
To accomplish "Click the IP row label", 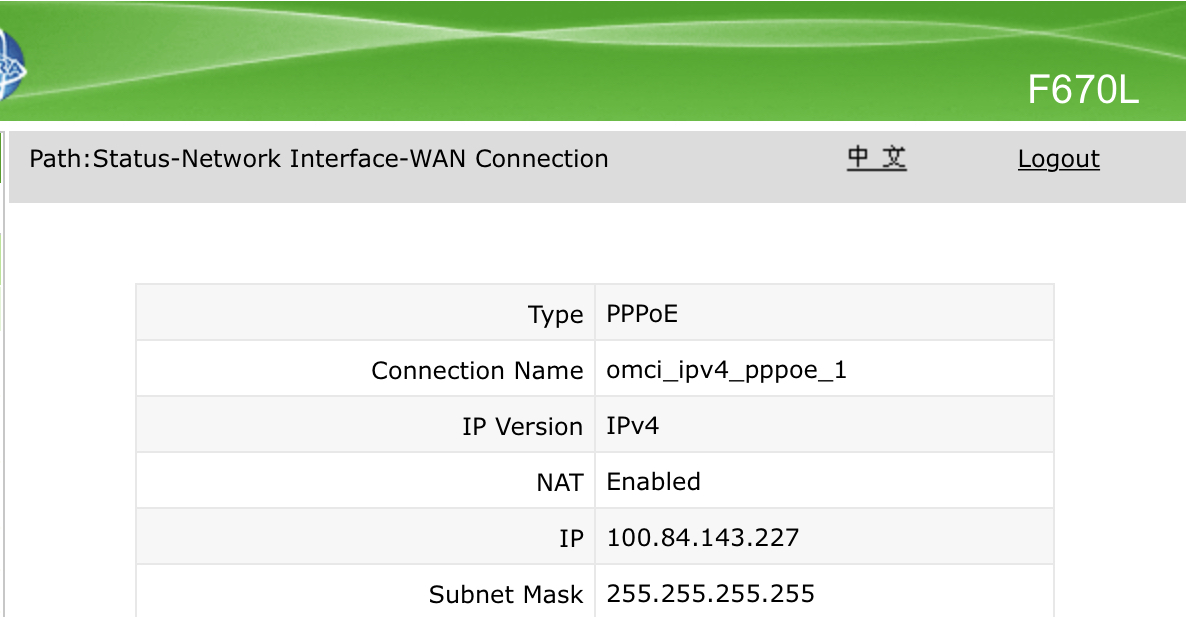I will coord(571,538).
